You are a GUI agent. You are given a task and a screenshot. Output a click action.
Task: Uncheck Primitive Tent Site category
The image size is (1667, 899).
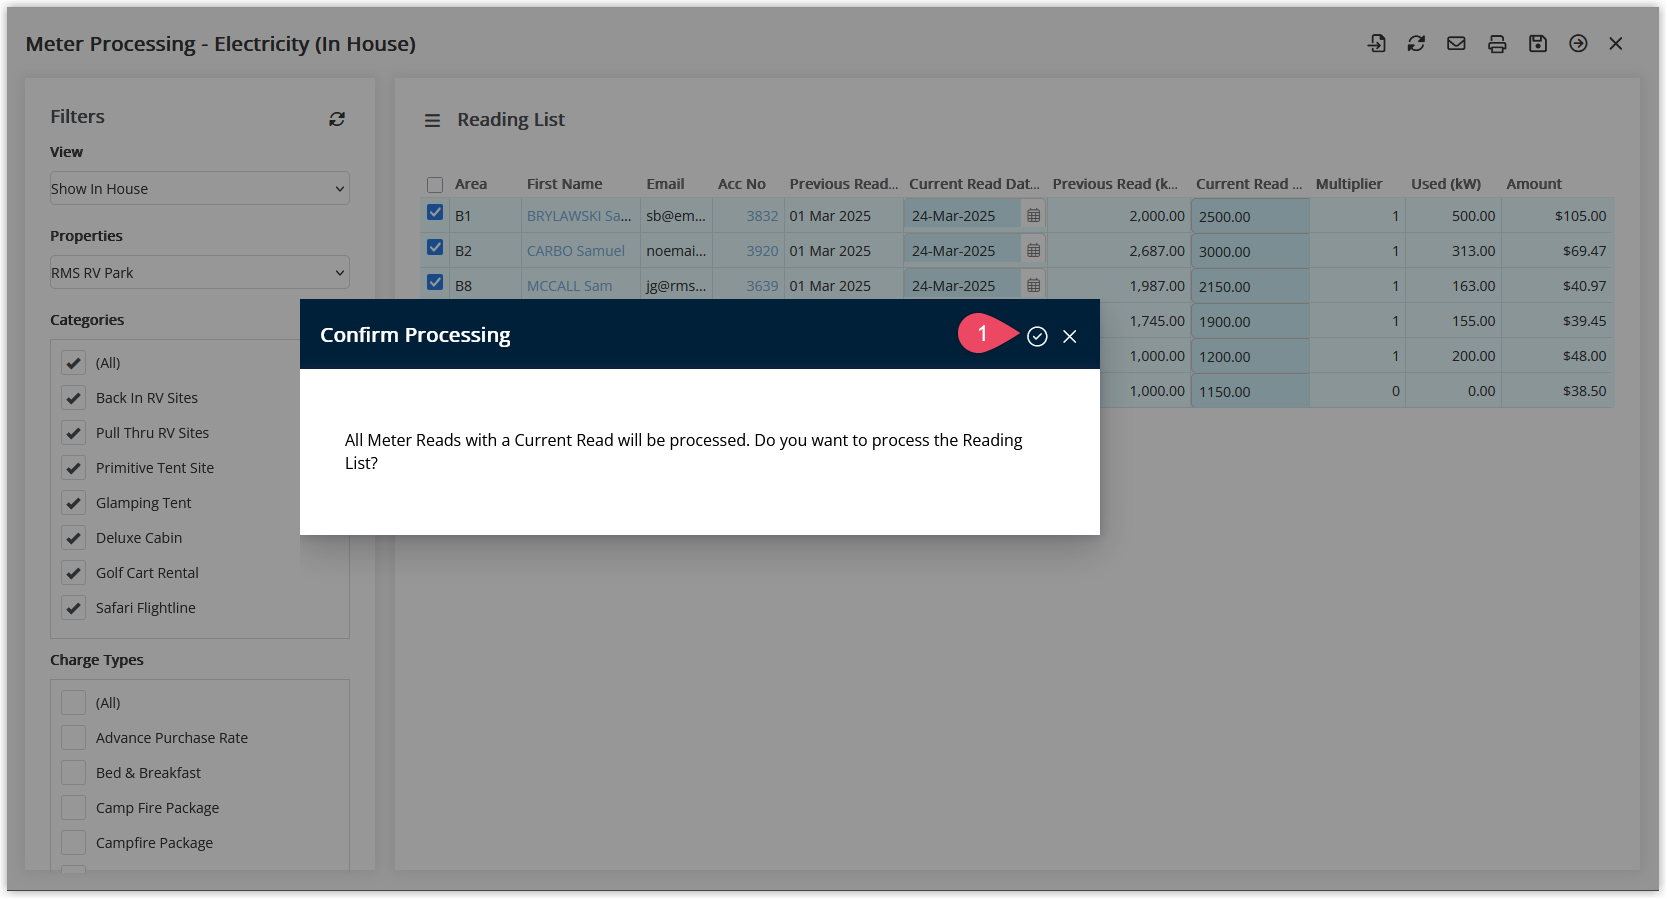click(74, 468)
